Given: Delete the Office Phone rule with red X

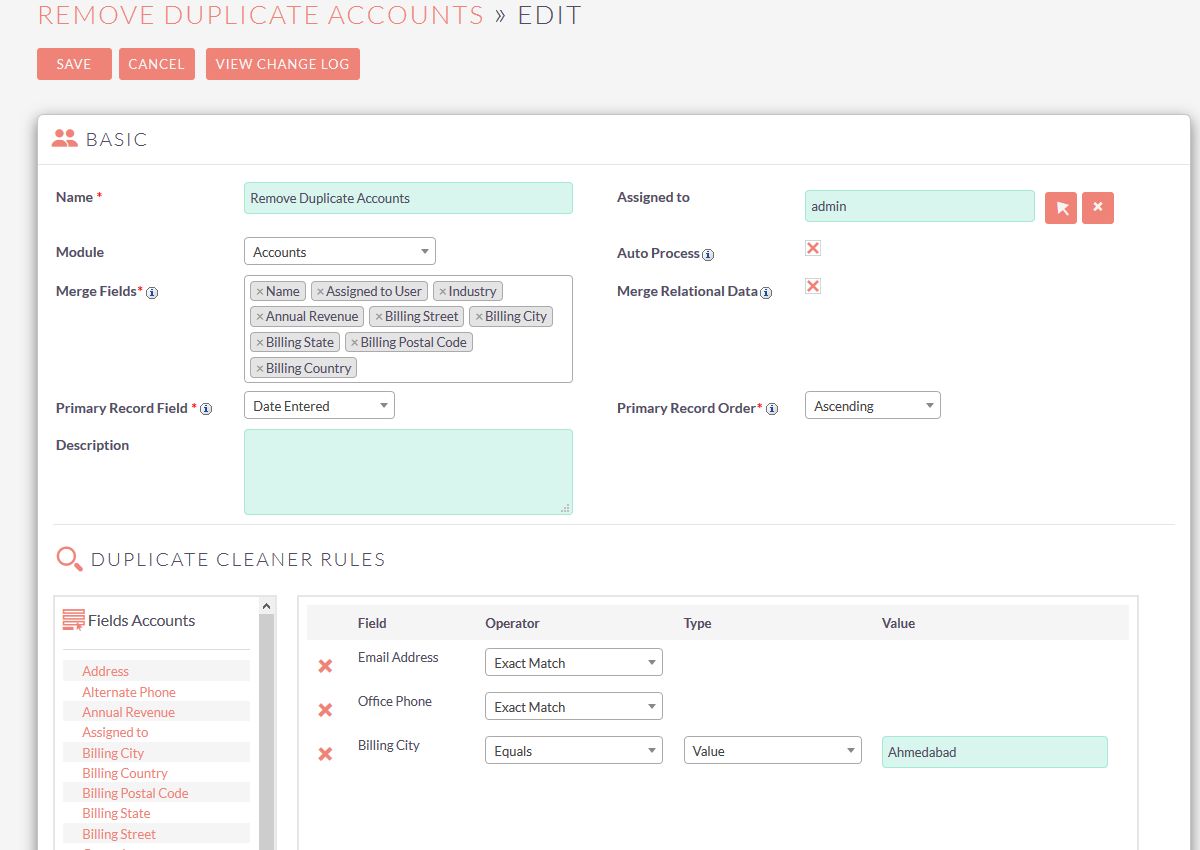Looking at the screenshot, I should click(325, 708).
